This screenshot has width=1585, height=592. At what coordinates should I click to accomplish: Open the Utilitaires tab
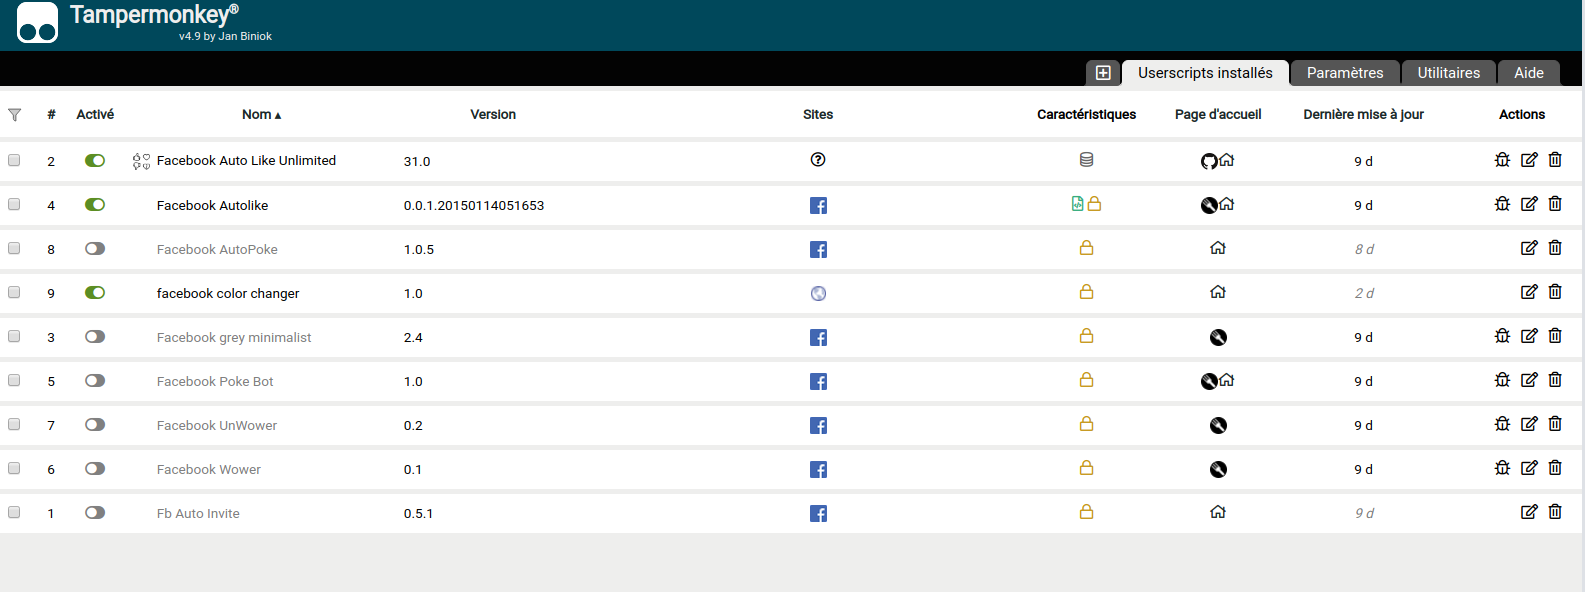[x=1448, y=73]
